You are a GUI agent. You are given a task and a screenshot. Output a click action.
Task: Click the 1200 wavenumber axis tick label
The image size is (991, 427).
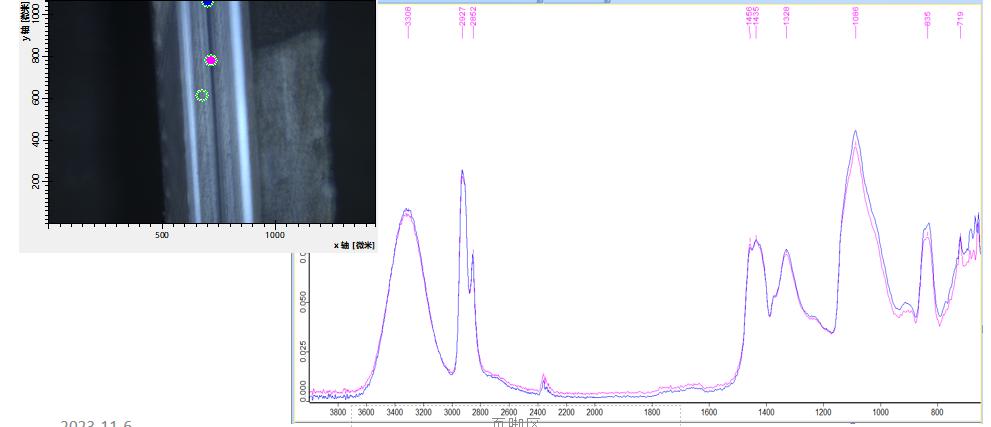pyautogui.click(x=823, y=412)
